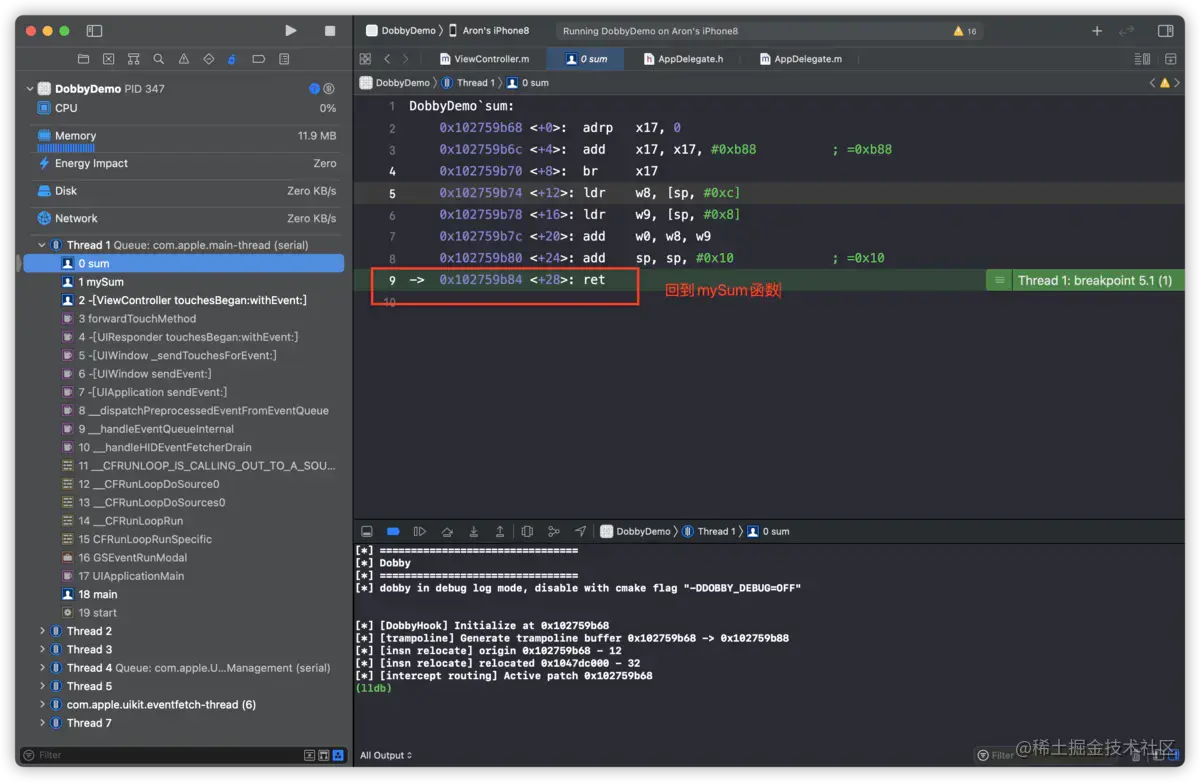The image size is (1200, 782).
Task: Jump to previous issue arrow
Action: pos(1153,83)
